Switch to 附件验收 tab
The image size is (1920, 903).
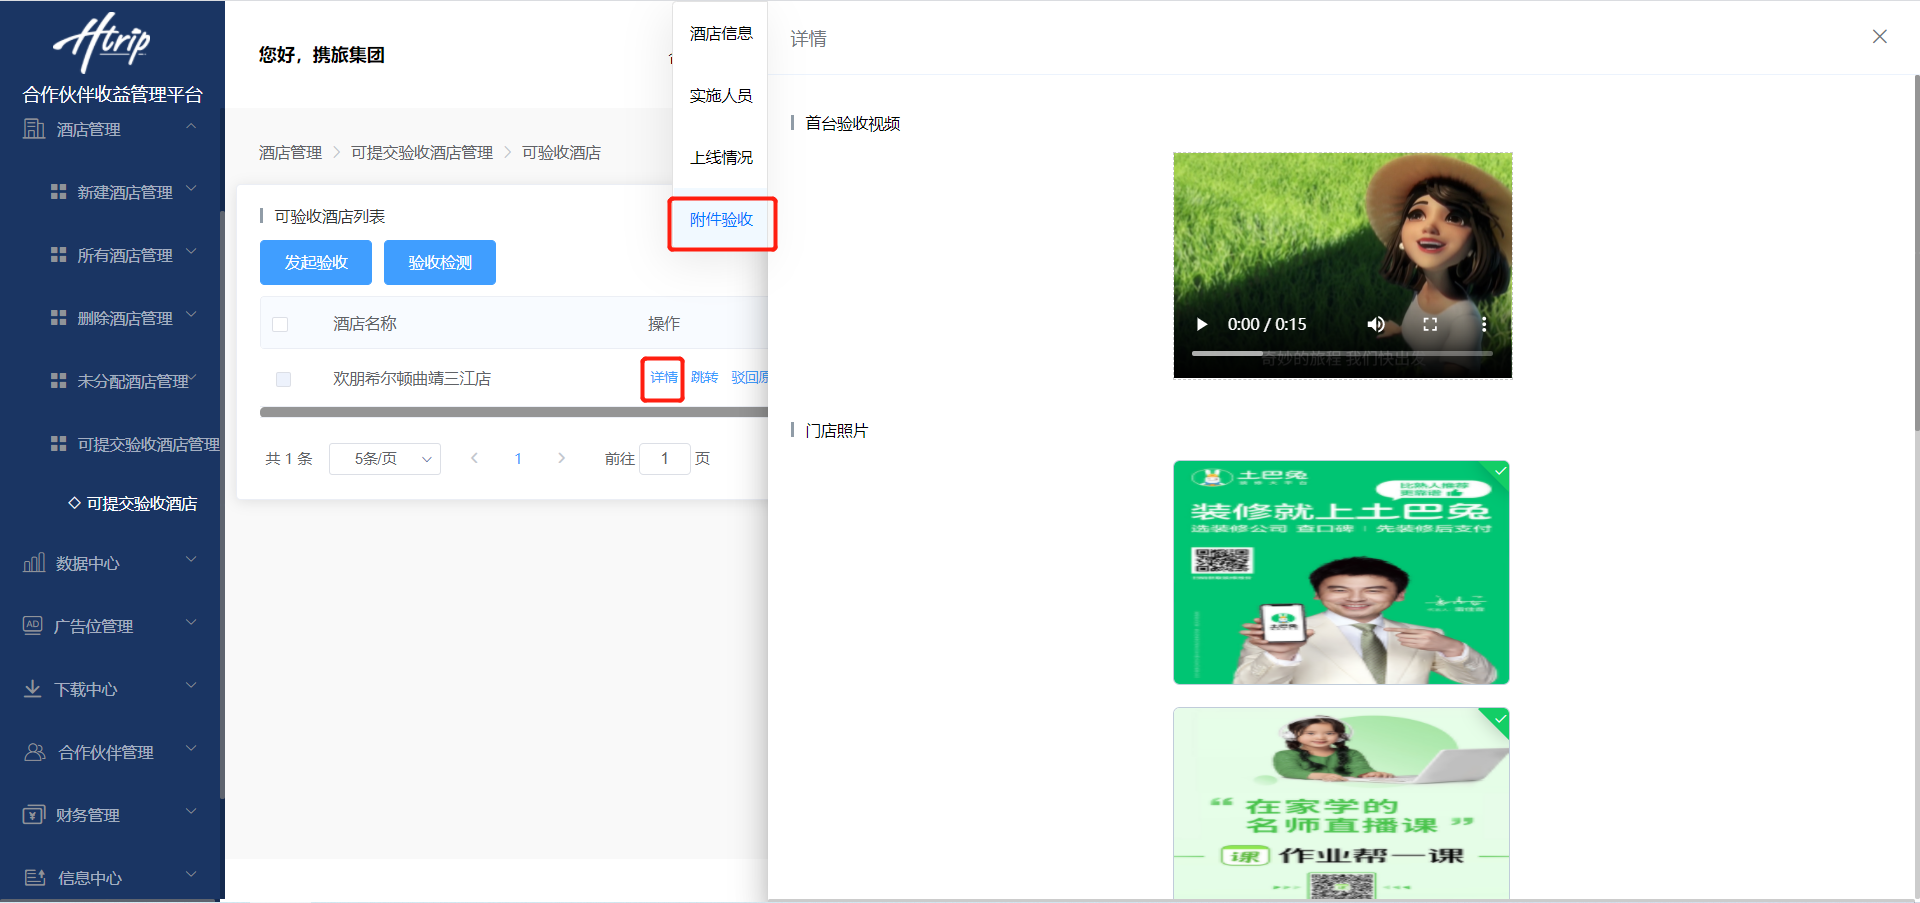[x=721, y=220]
